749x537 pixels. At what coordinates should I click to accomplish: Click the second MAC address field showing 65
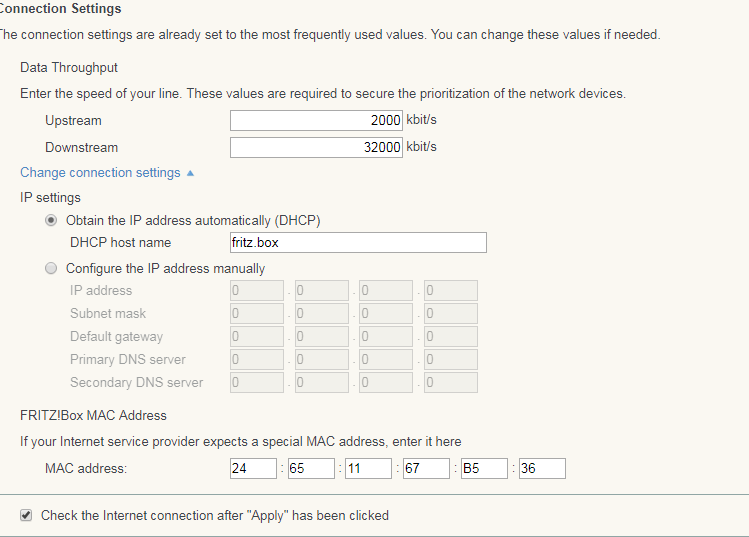point(310,468)
